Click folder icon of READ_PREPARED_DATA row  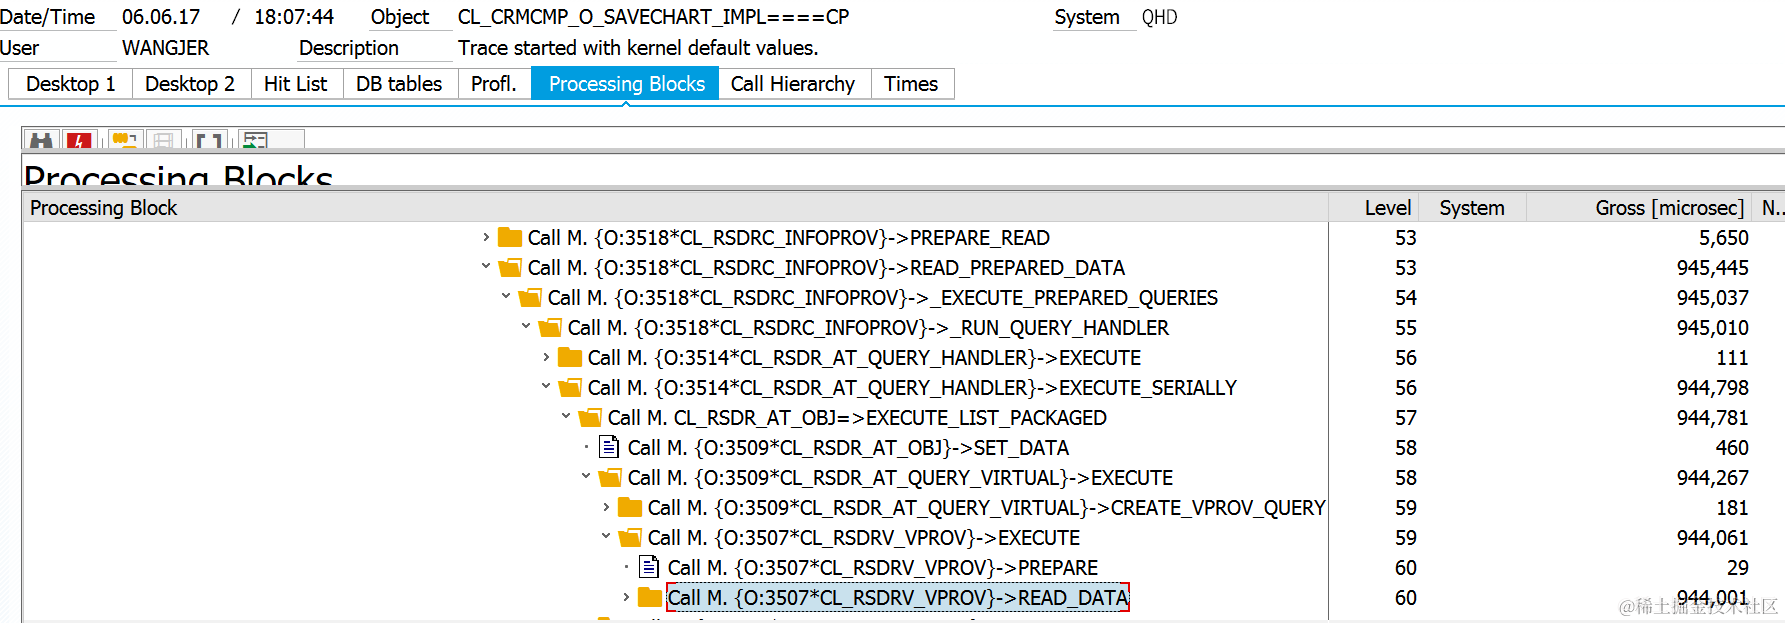point(510,267)
